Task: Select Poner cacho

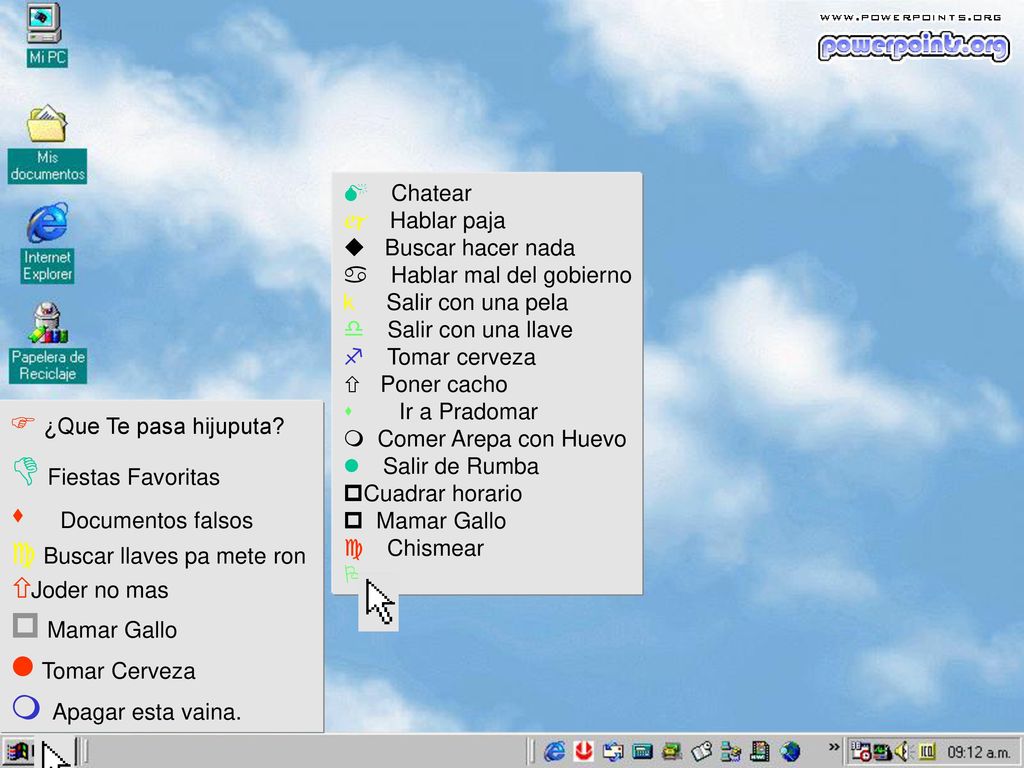Action: 444,385
